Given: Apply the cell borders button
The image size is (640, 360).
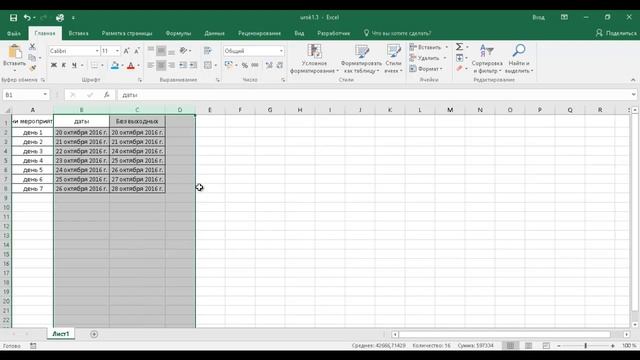Looking at the screenshot, I should point(94,65).
